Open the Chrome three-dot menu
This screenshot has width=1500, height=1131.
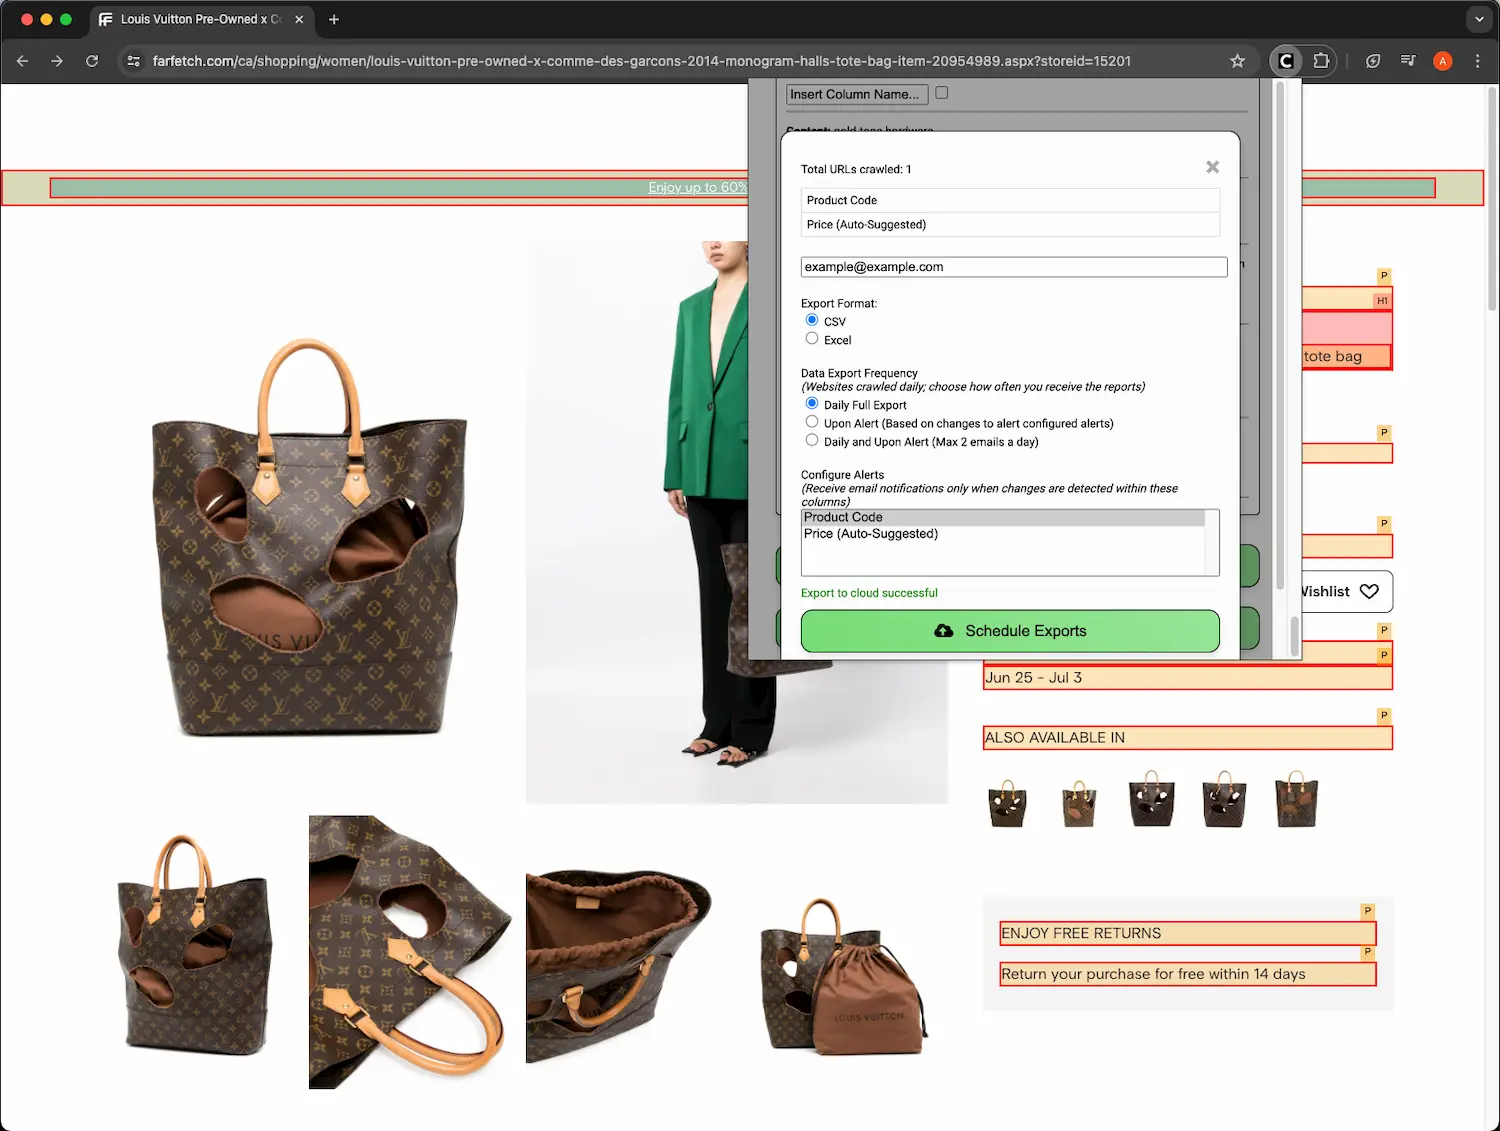(x=1477, y=61)
